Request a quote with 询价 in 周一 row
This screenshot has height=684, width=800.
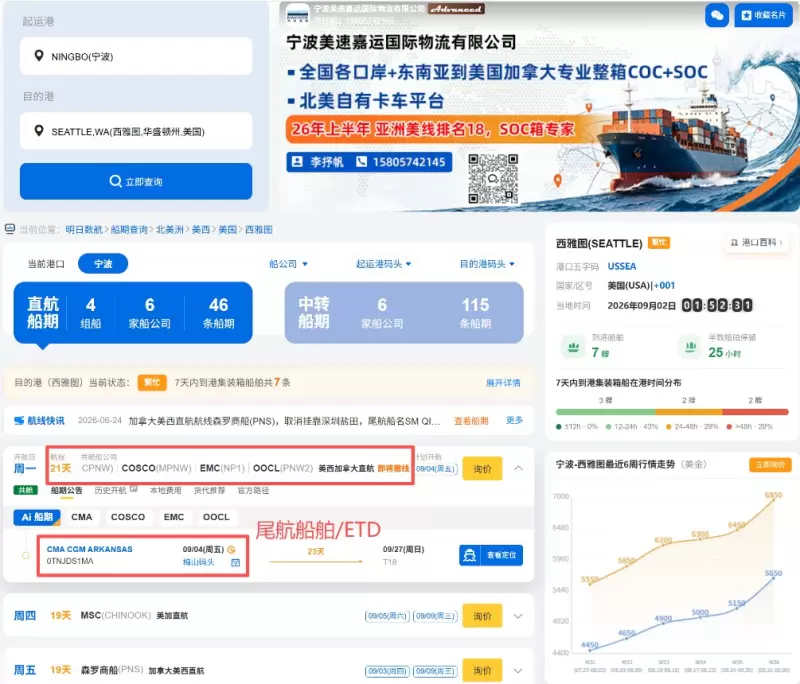[x=482, y=468]
